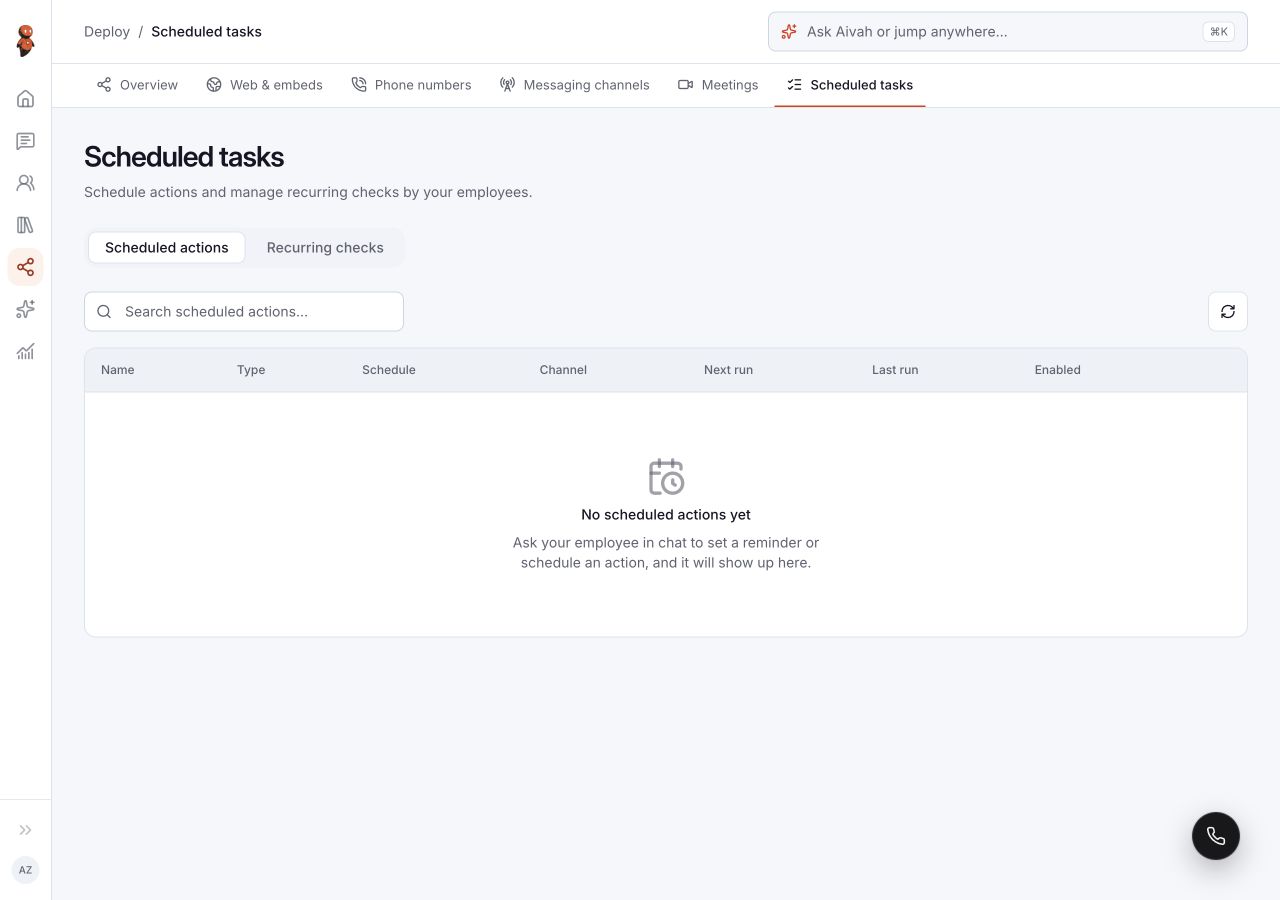Click the Deploy breadcrumb link
This screenshot has height=900, width=1280.
[x=107, y=32]
